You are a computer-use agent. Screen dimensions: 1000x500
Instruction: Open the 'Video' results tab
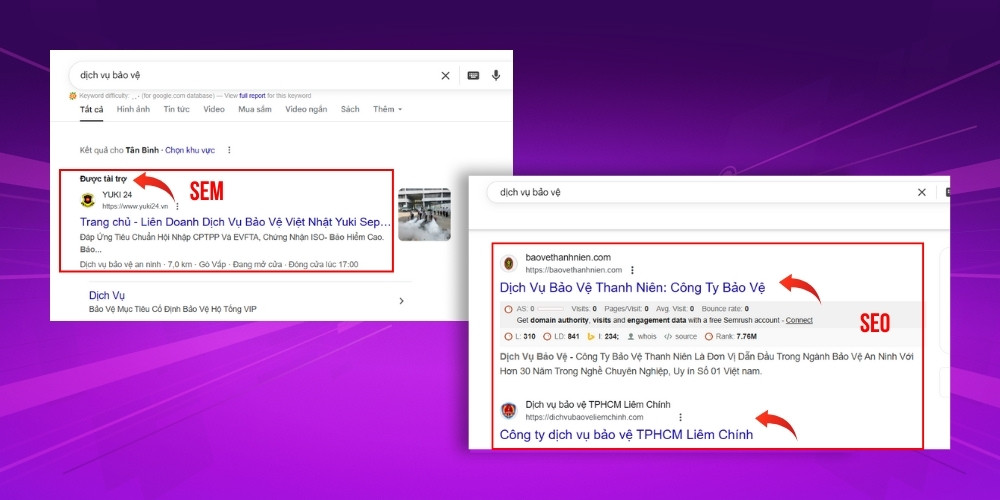click(214, 109)
